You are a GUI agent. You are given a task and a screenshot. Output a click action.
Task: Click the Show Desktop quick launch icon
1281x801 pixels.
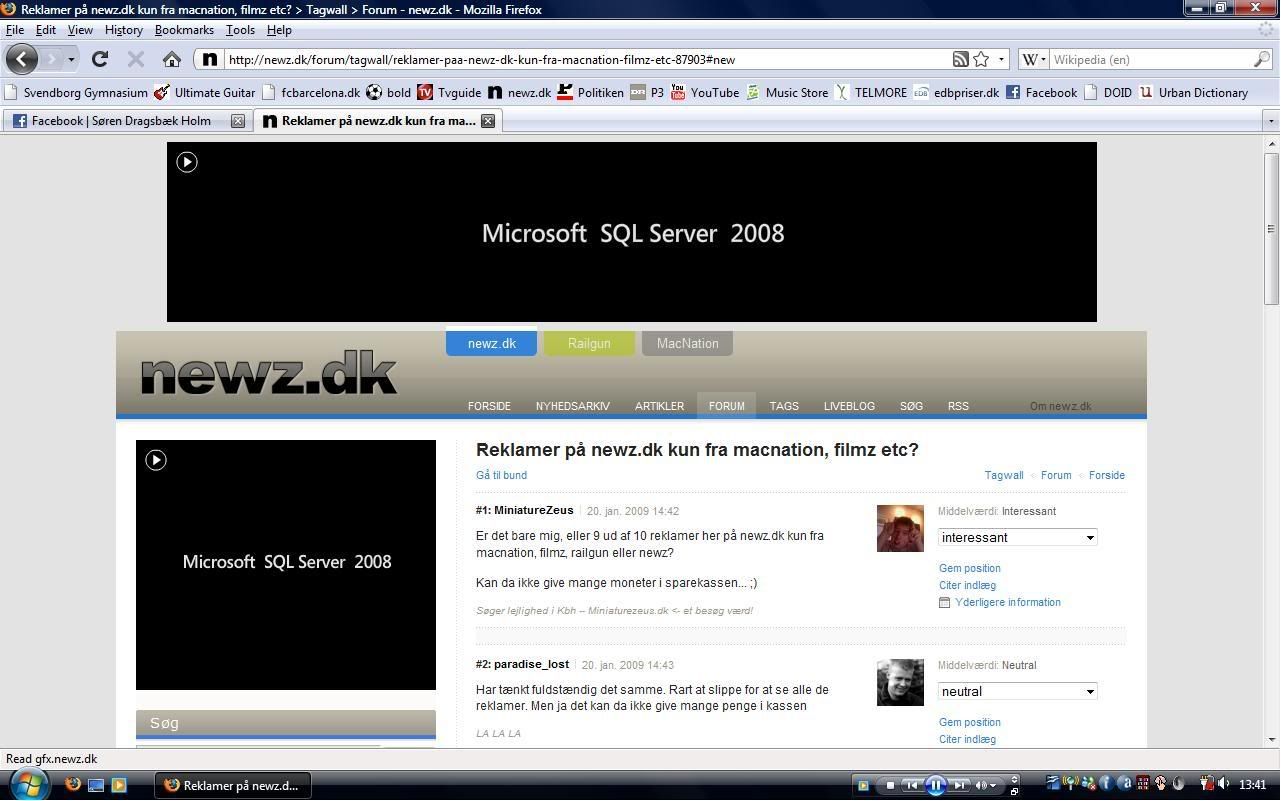tap(96, 785)
